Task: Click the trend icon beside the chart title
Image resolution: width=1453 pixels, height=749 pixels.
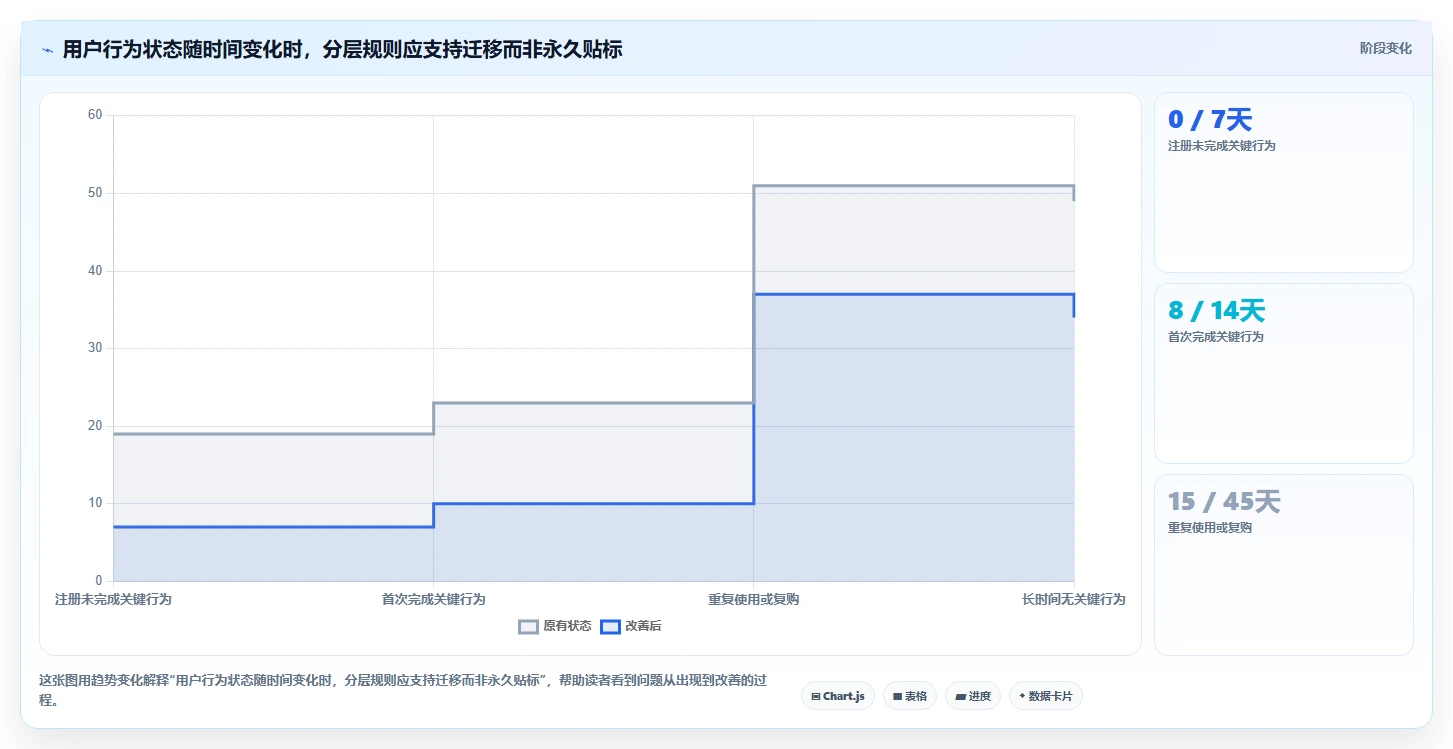Action: 47,49
